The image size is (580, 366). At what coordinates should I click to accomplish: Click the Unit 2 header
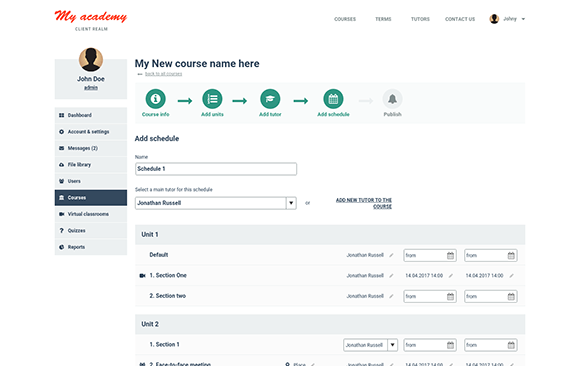(330, 324)
